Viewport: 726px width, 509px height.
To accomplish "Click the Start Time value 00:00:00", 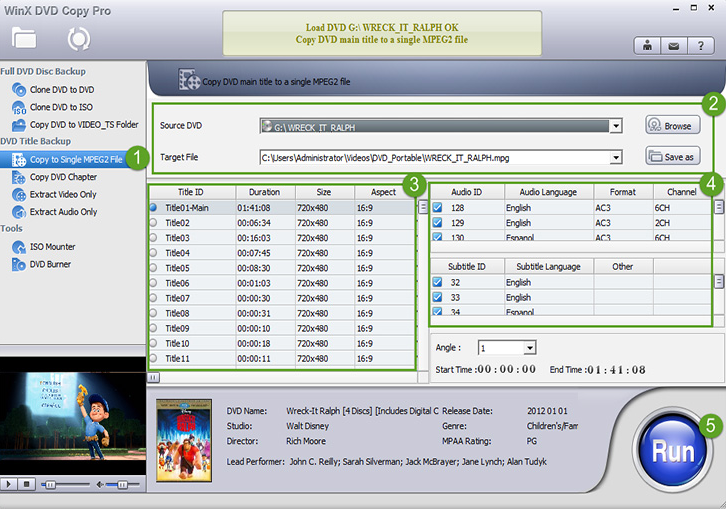I will point(506,369).
